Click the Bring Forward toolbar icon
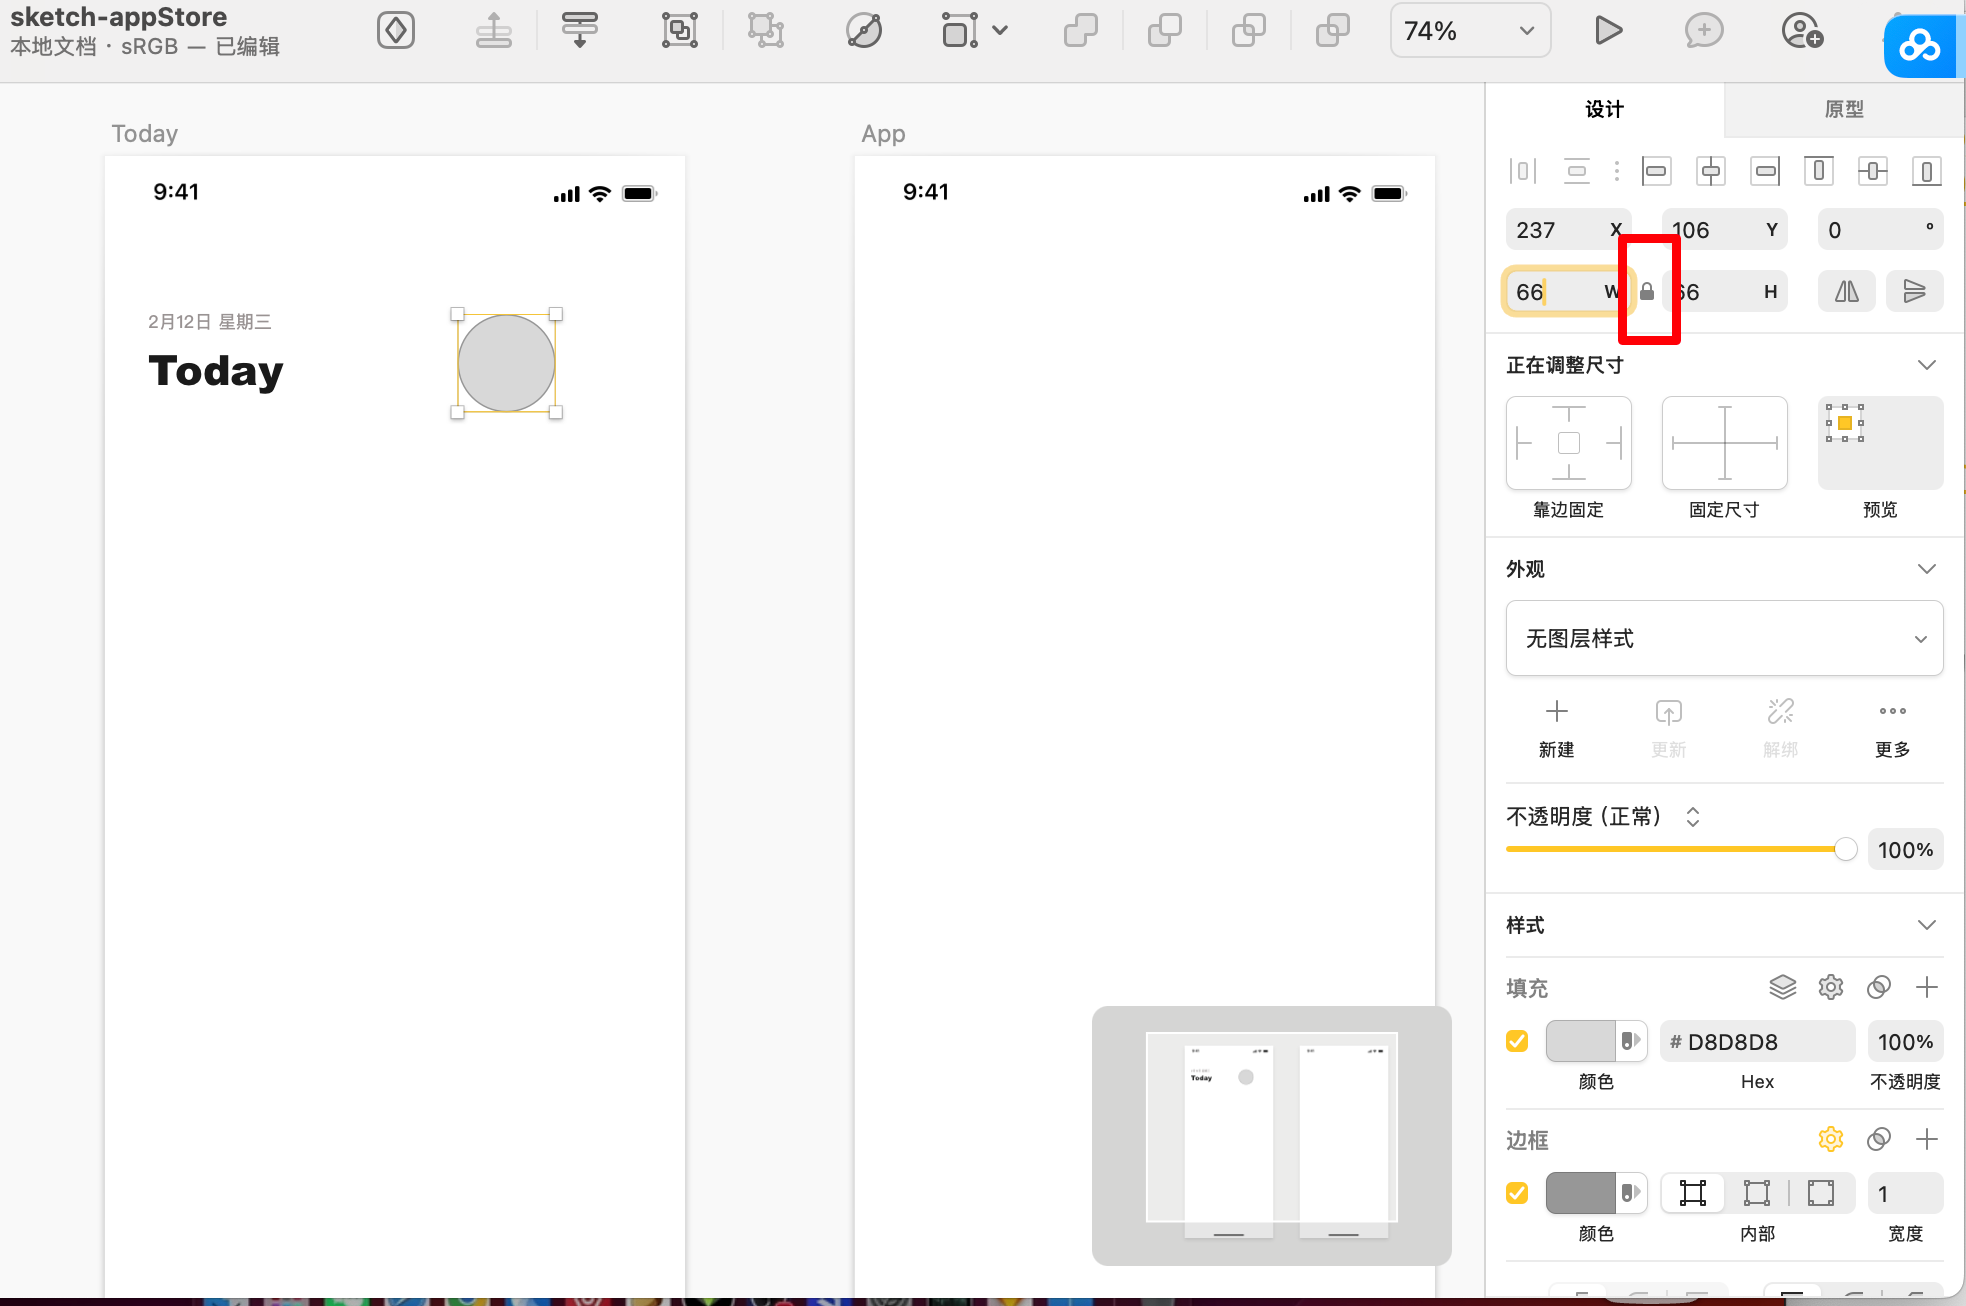 tap(493, 31)
